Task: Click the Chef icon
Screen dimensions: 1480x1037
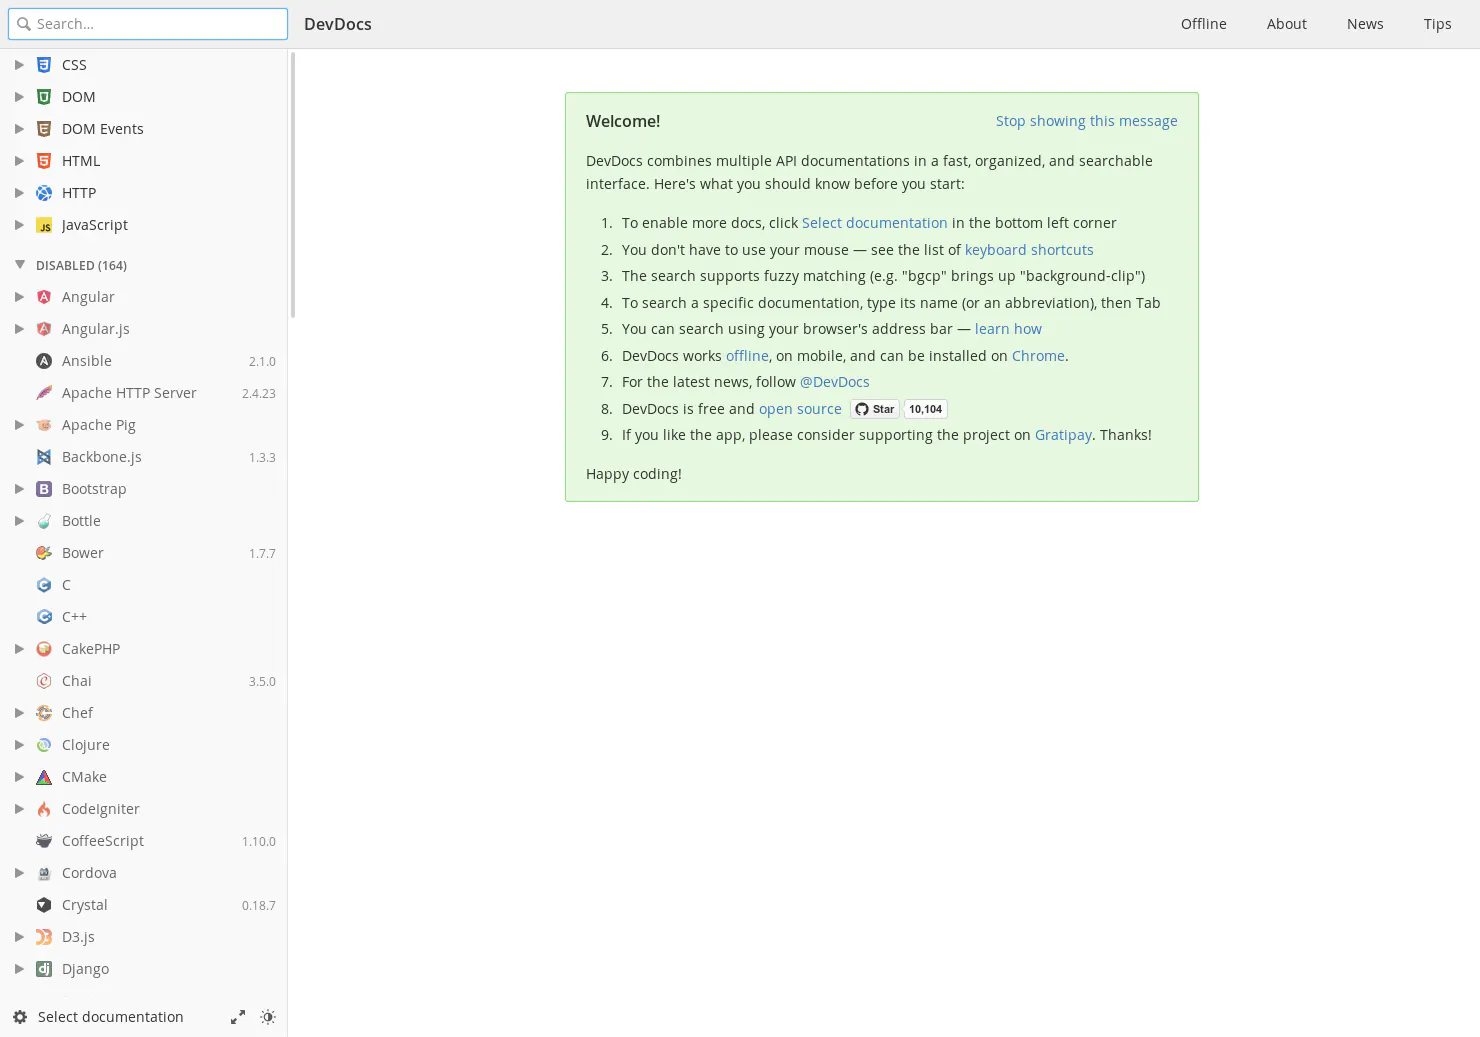Action: pyautogui.click(x=44, y=713)
